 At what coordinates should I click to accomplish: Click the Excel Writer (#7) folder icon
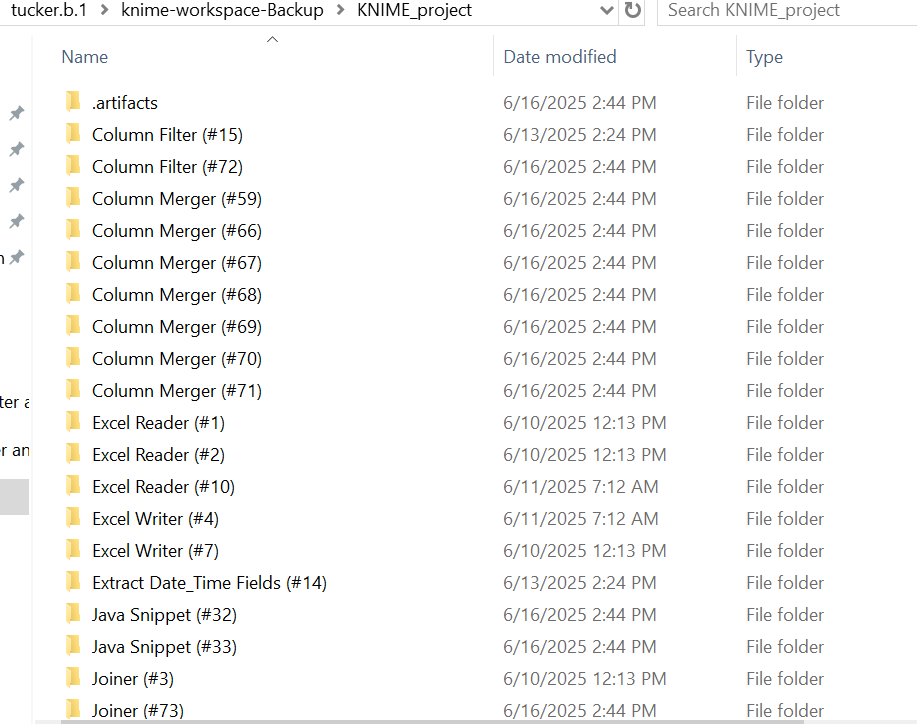73,550
